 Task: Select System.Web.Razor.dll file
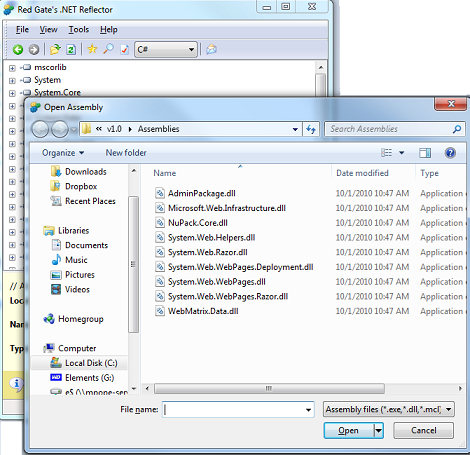coord(201,252)
